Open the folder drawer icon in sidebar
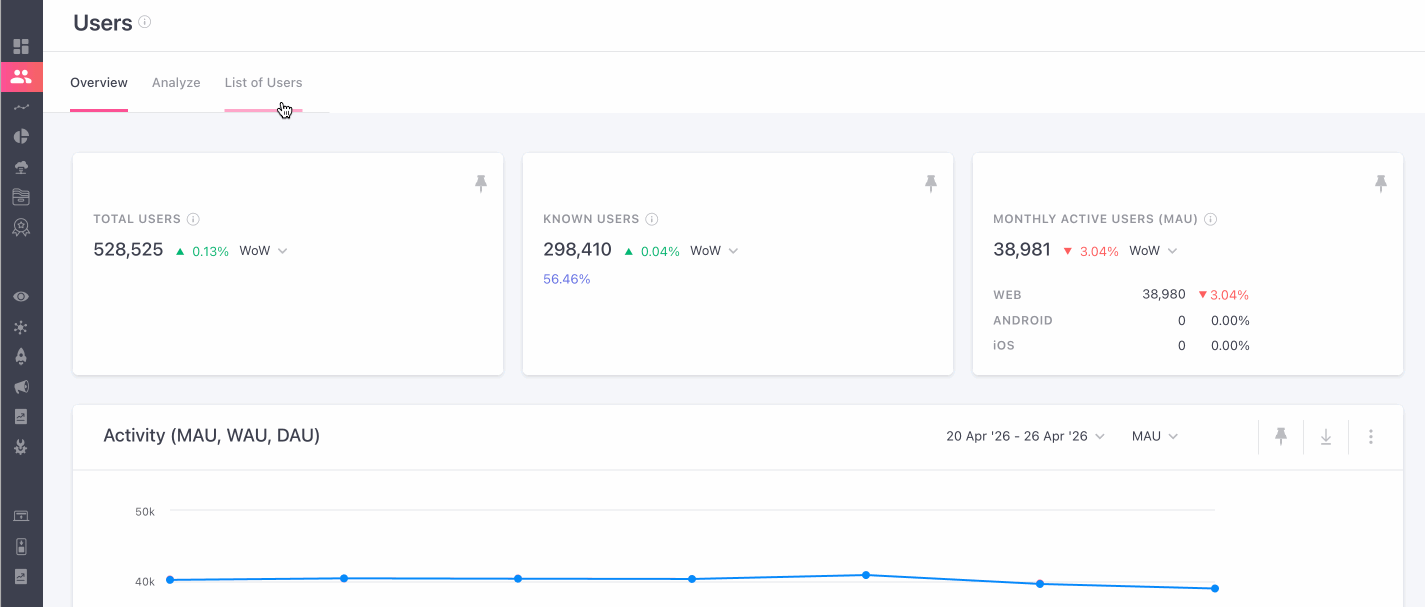The width and height of the screenshot is (1425, 607). point(21,196)
